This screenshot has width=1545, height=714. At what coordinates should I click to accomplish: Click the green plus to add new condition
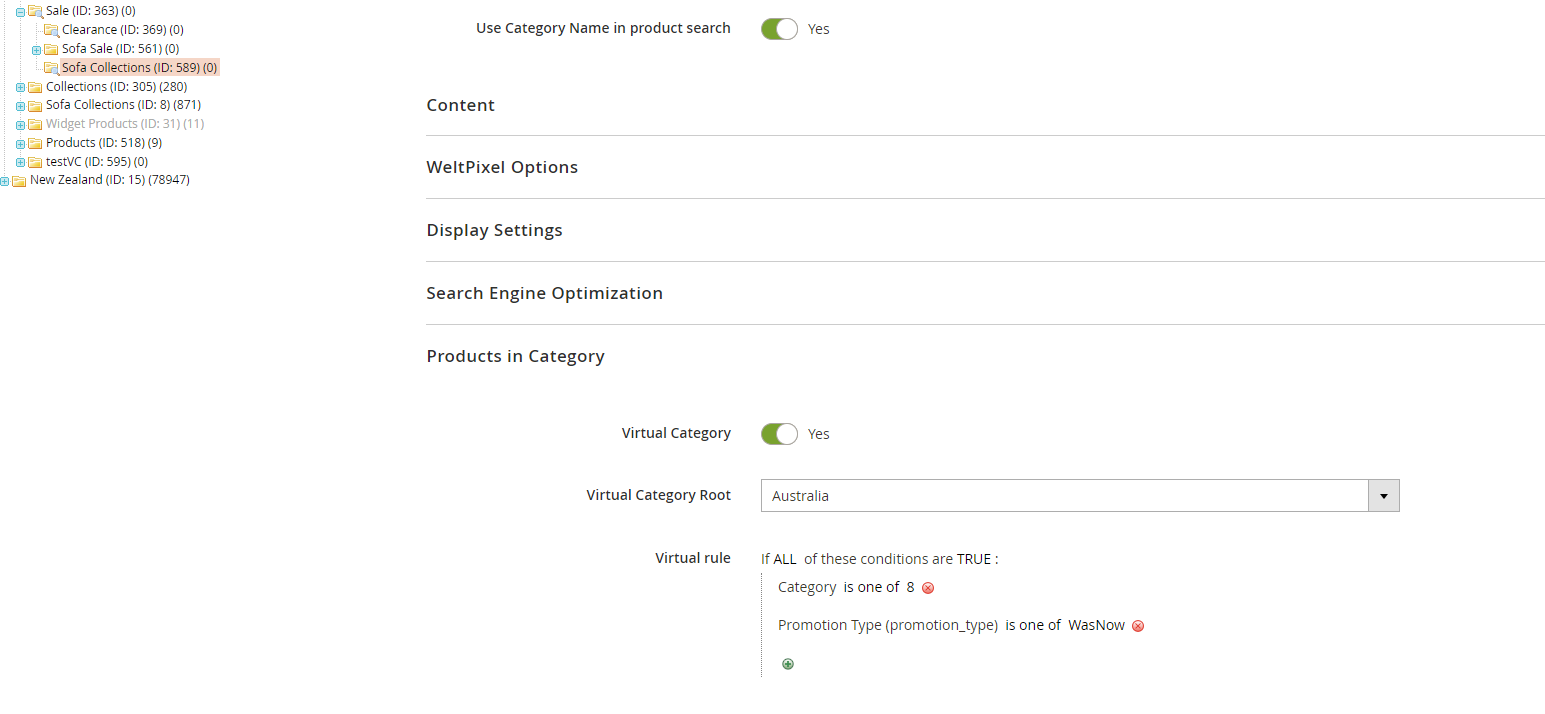(788, 663)
